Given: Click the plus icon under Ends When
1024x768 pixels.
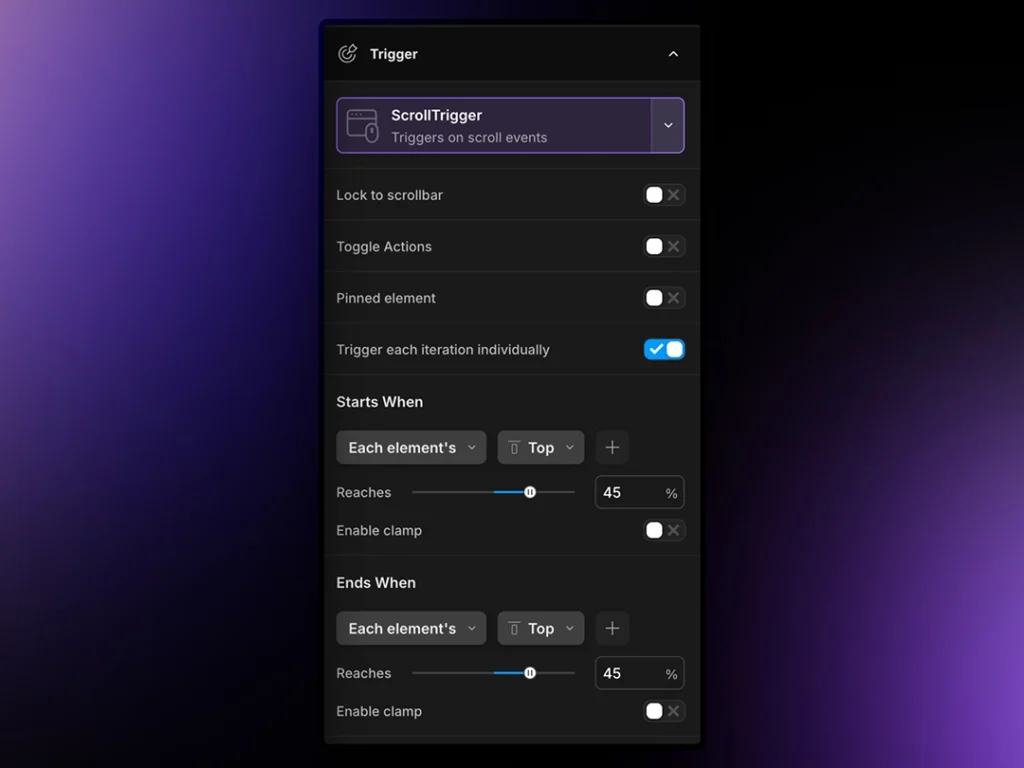Looking at the screenshot, I should (612, 629).
